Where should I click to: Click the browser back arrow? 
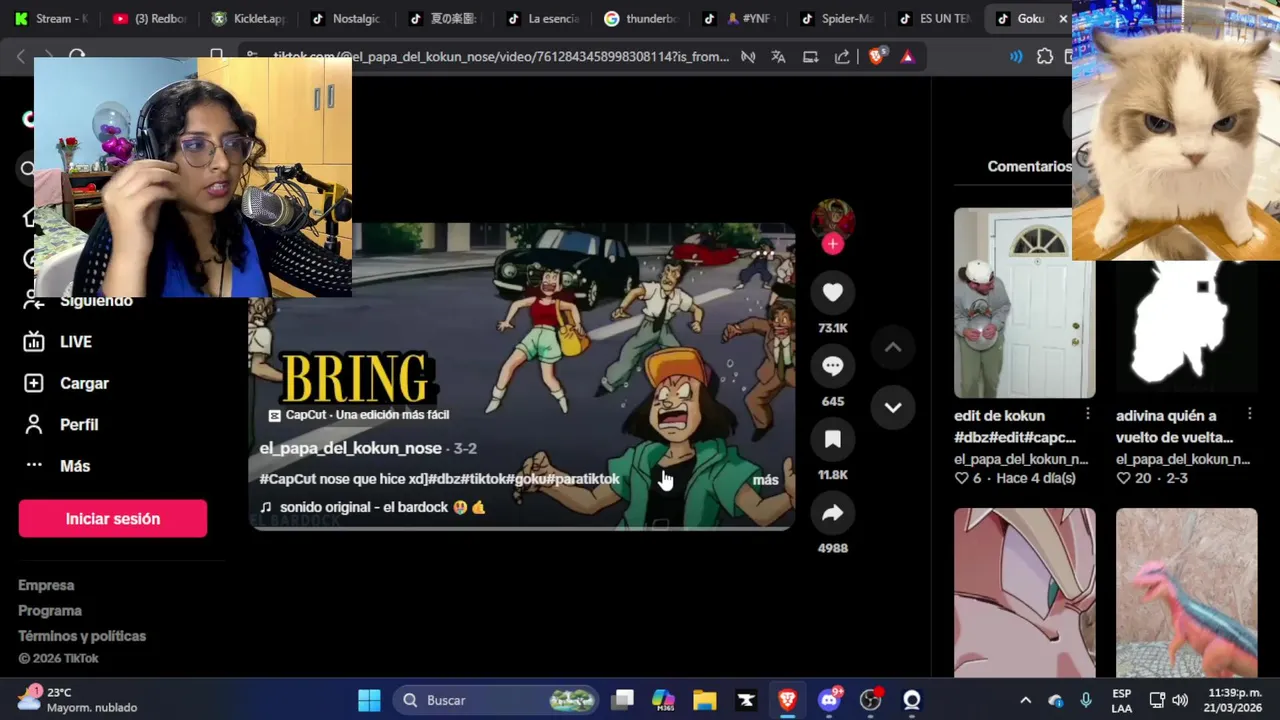[21, 57]
